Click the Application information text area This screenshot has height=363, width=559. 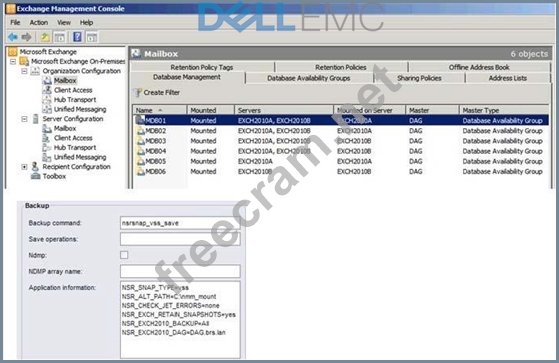coord(180,319)
